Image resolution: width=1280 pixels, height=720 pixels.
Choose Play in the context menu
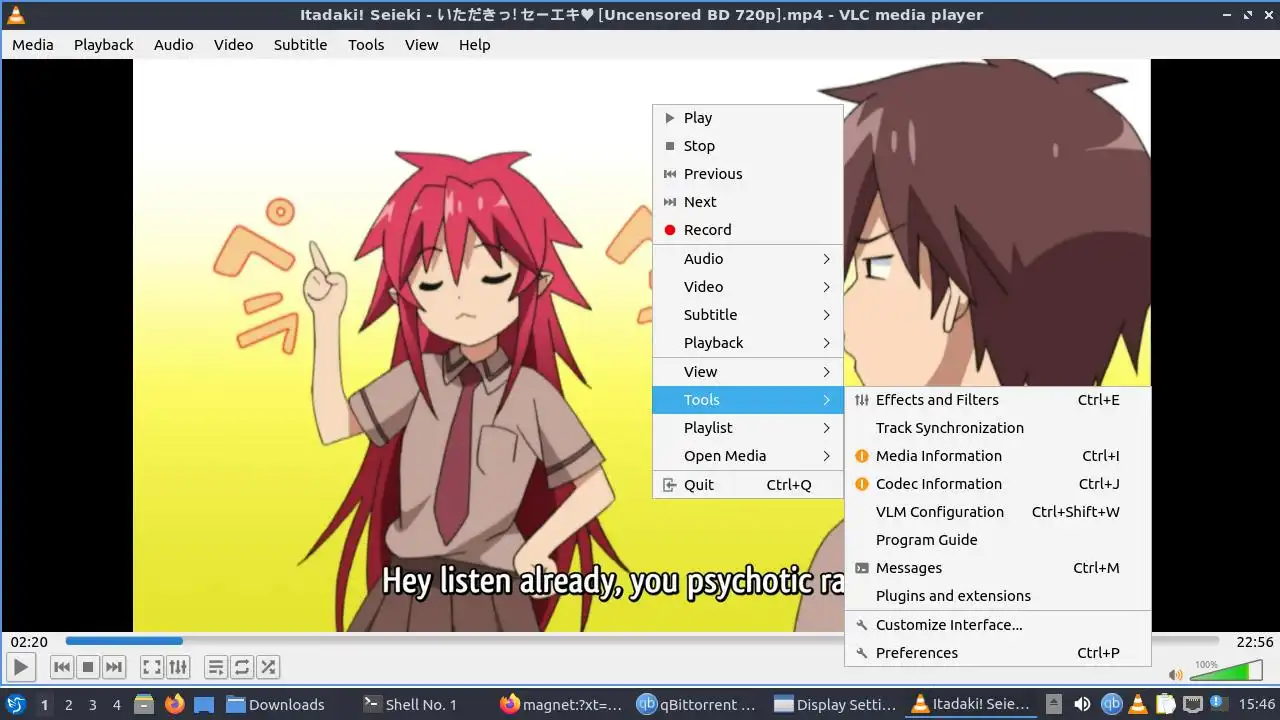coord(748,118)
